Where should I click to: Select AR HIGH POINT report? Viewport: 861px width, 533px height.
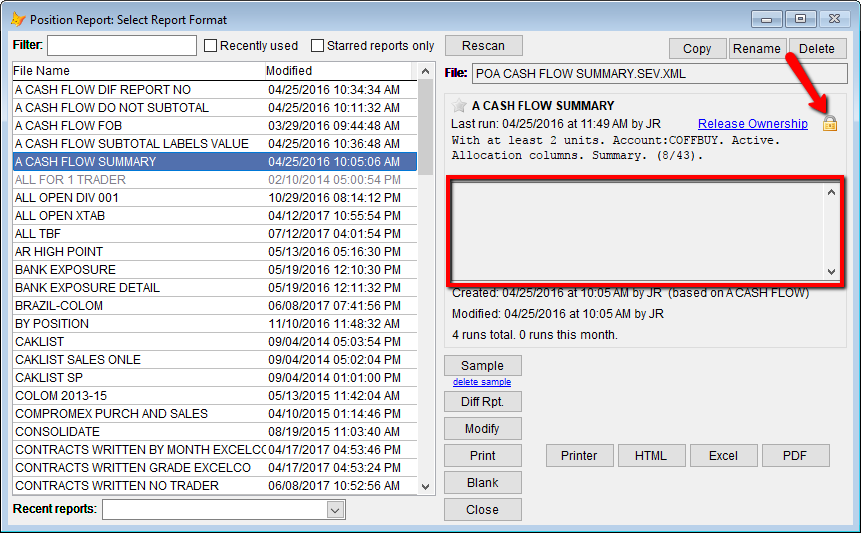pos(215,252)
